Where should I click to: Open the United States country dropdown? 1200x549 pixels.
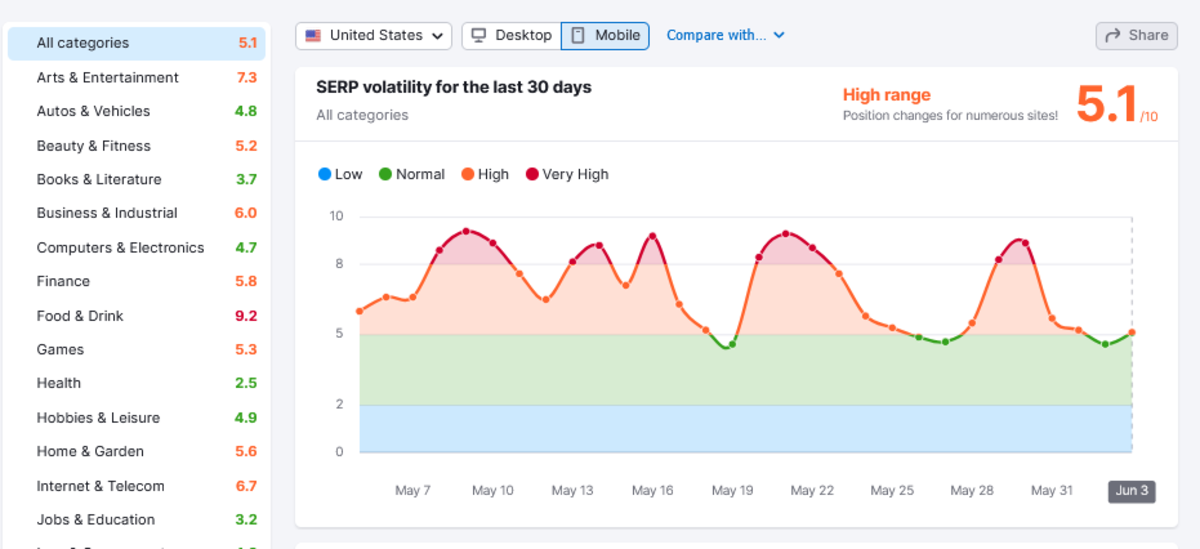(x=373, y=35)
